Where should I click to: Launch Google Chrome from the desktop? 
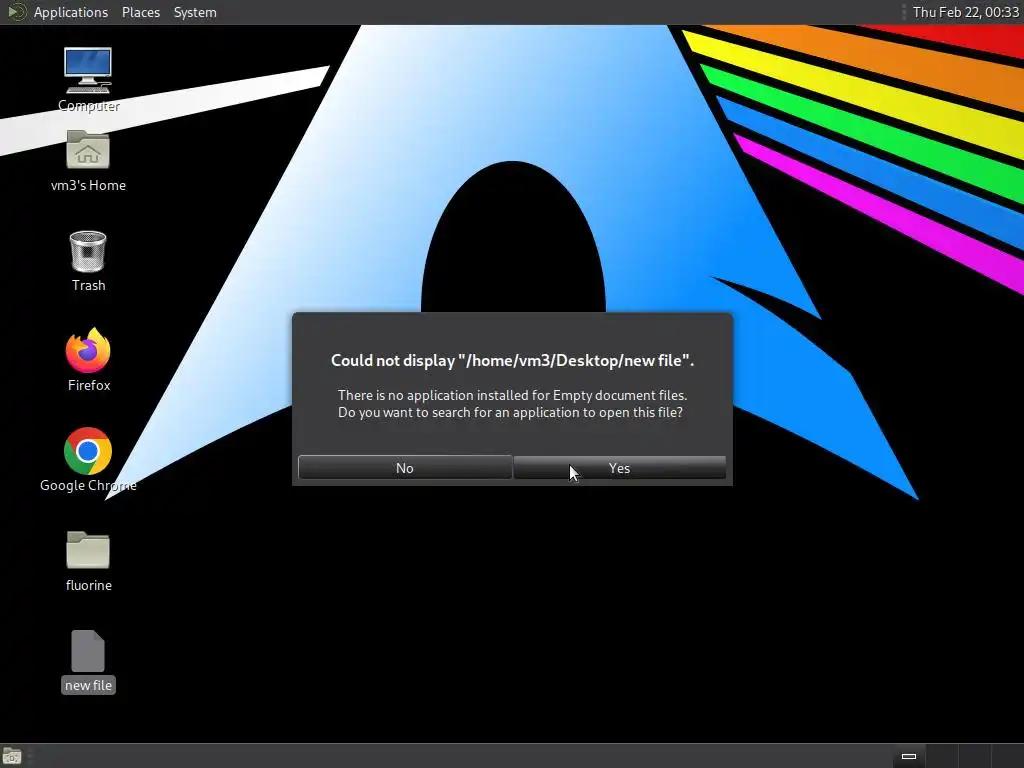click(88, 451)
